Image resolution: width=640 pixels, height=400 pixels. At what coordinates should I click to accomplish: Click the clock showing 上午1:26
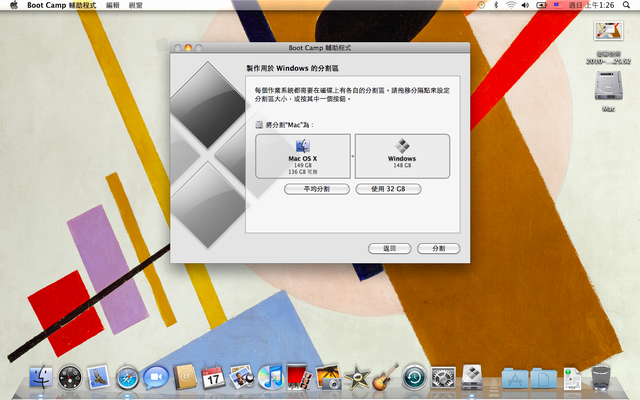(x=591, y=5)
